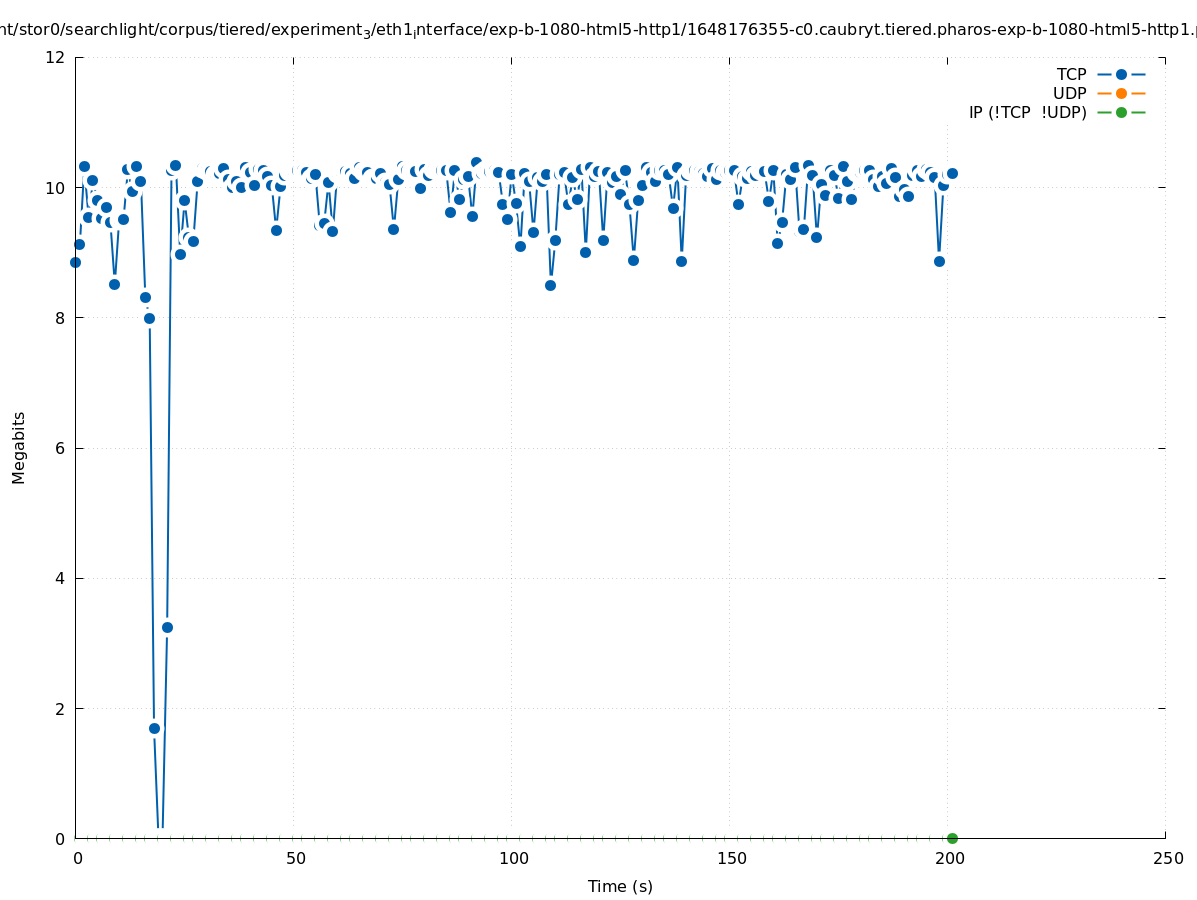Click the 50 tick label on time axis
The width and height of the screenshot is (1197, 900).
[x=295, y=858]
